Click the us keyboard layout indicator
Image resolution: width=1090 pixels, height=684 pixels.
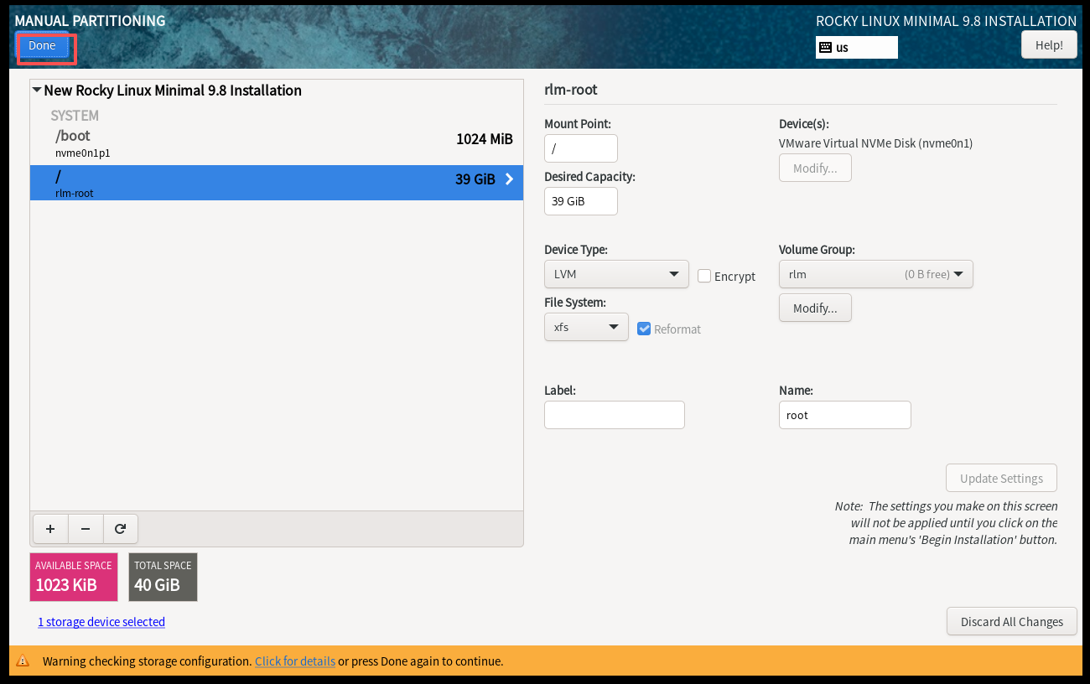click(x=856, y=47)
